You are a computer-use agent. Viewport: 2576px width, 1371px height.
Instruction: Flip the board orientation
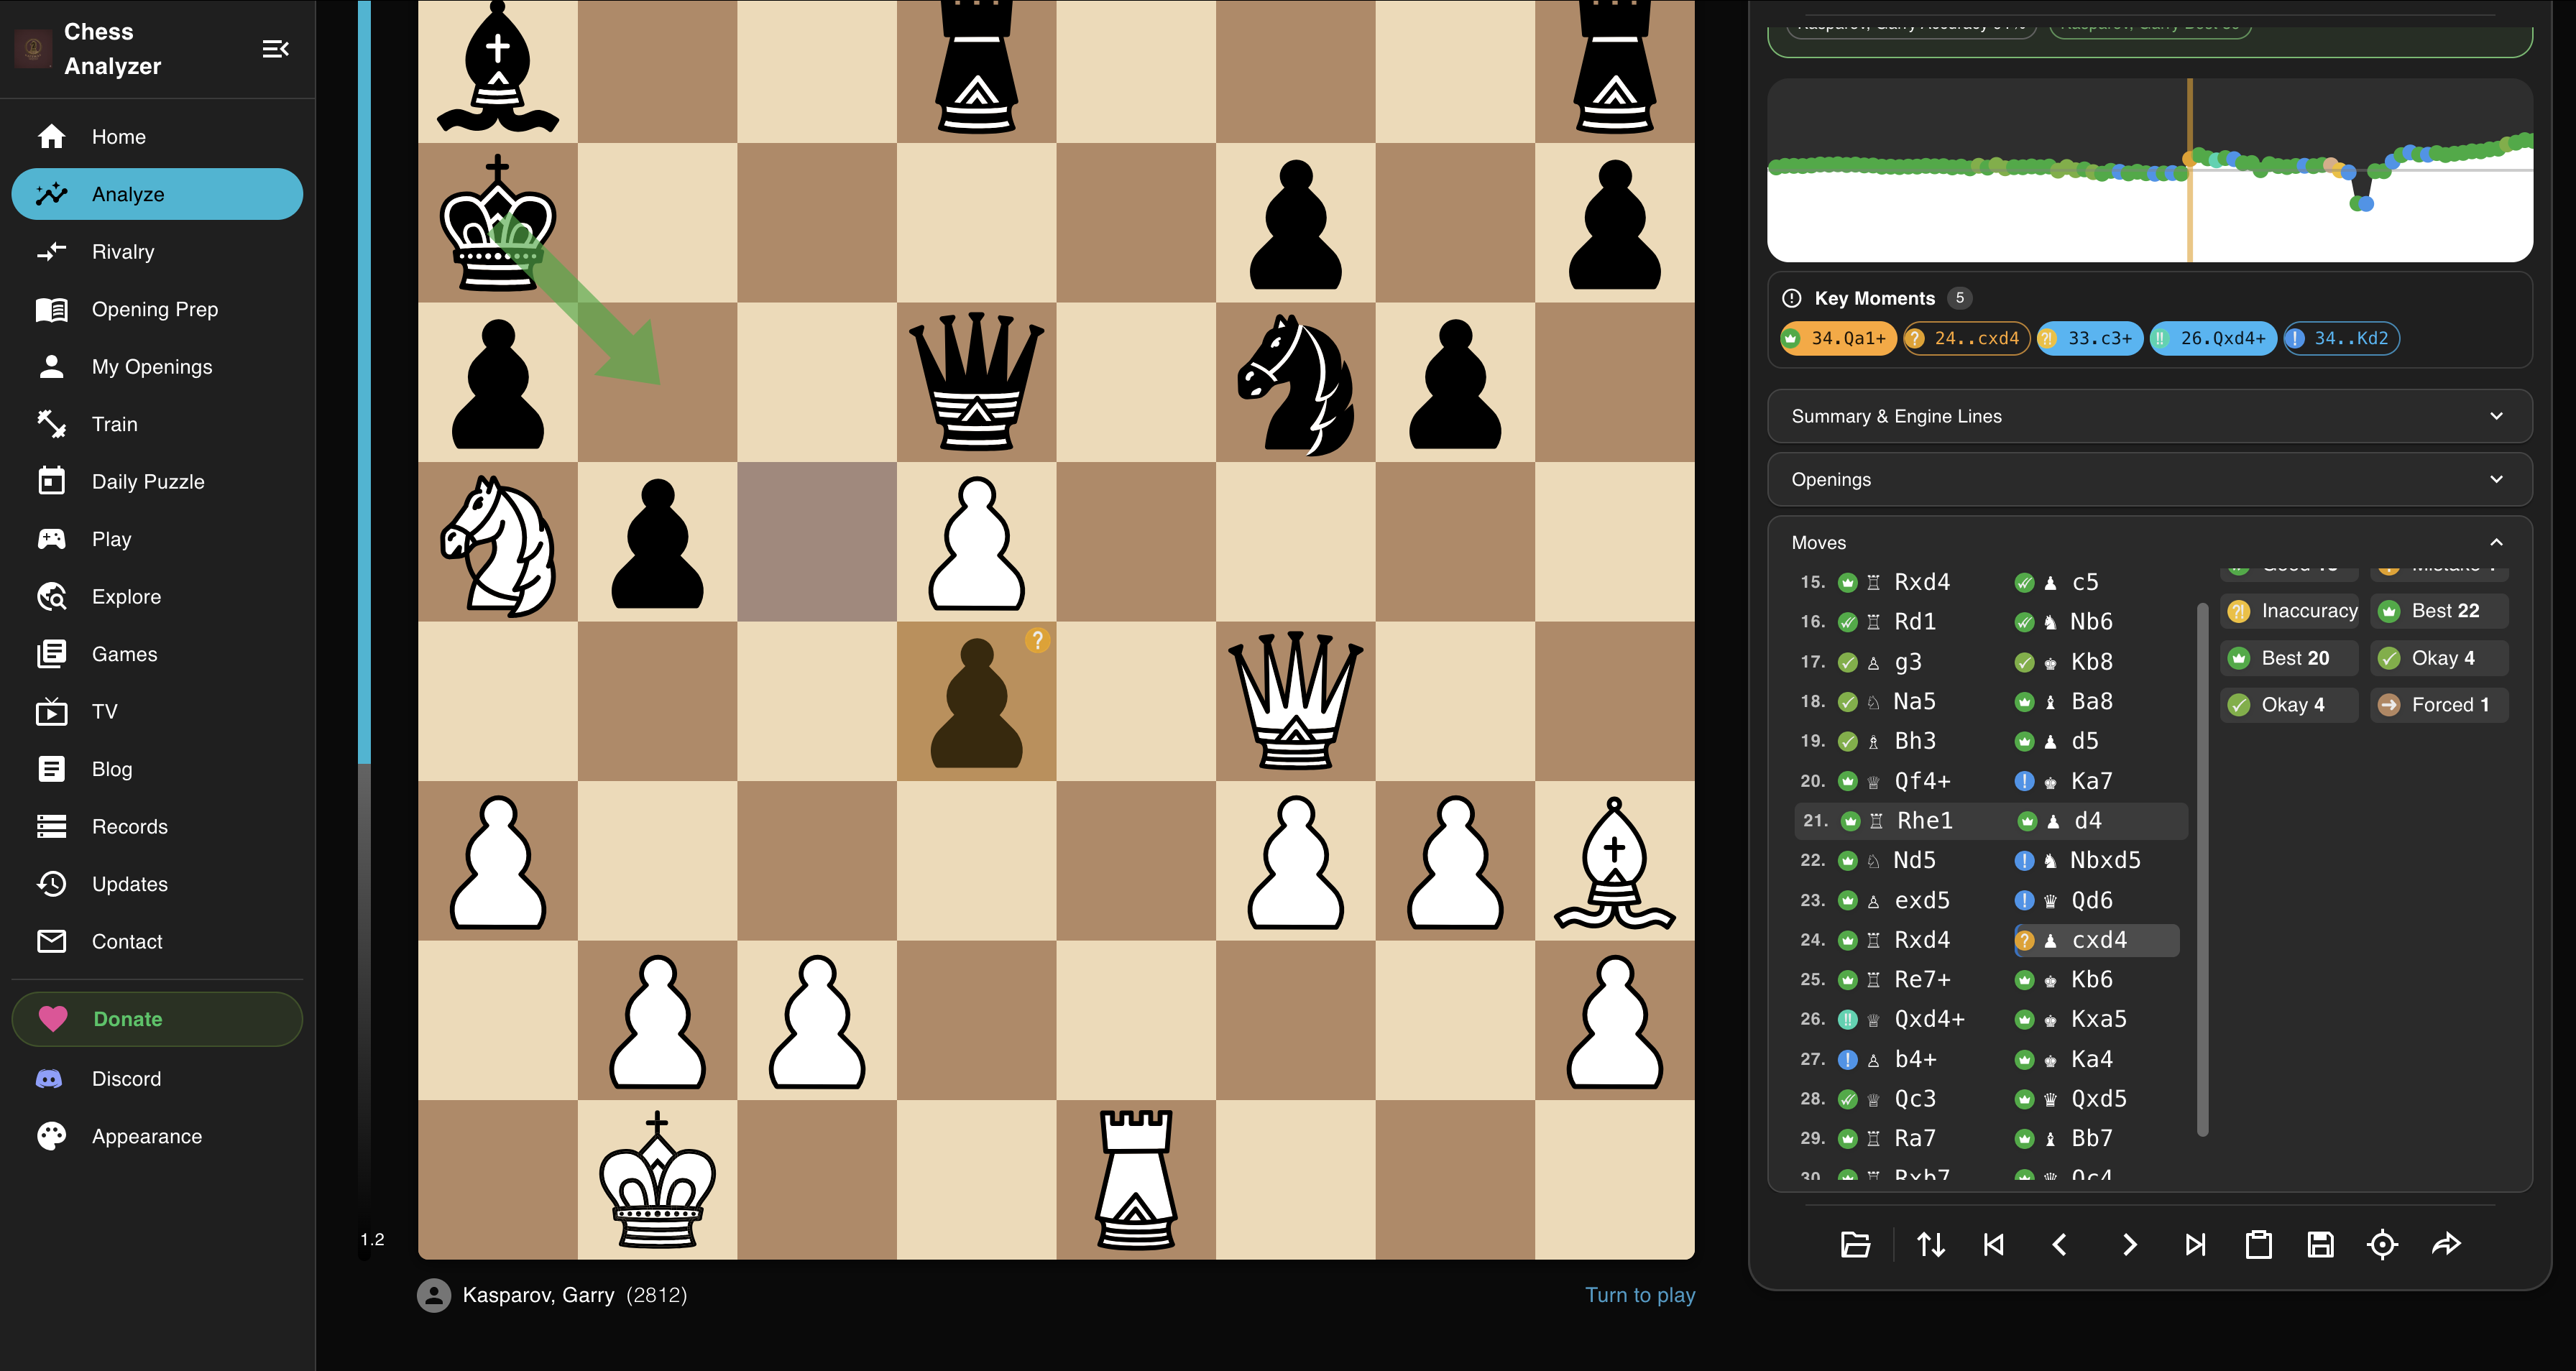1931,1245
